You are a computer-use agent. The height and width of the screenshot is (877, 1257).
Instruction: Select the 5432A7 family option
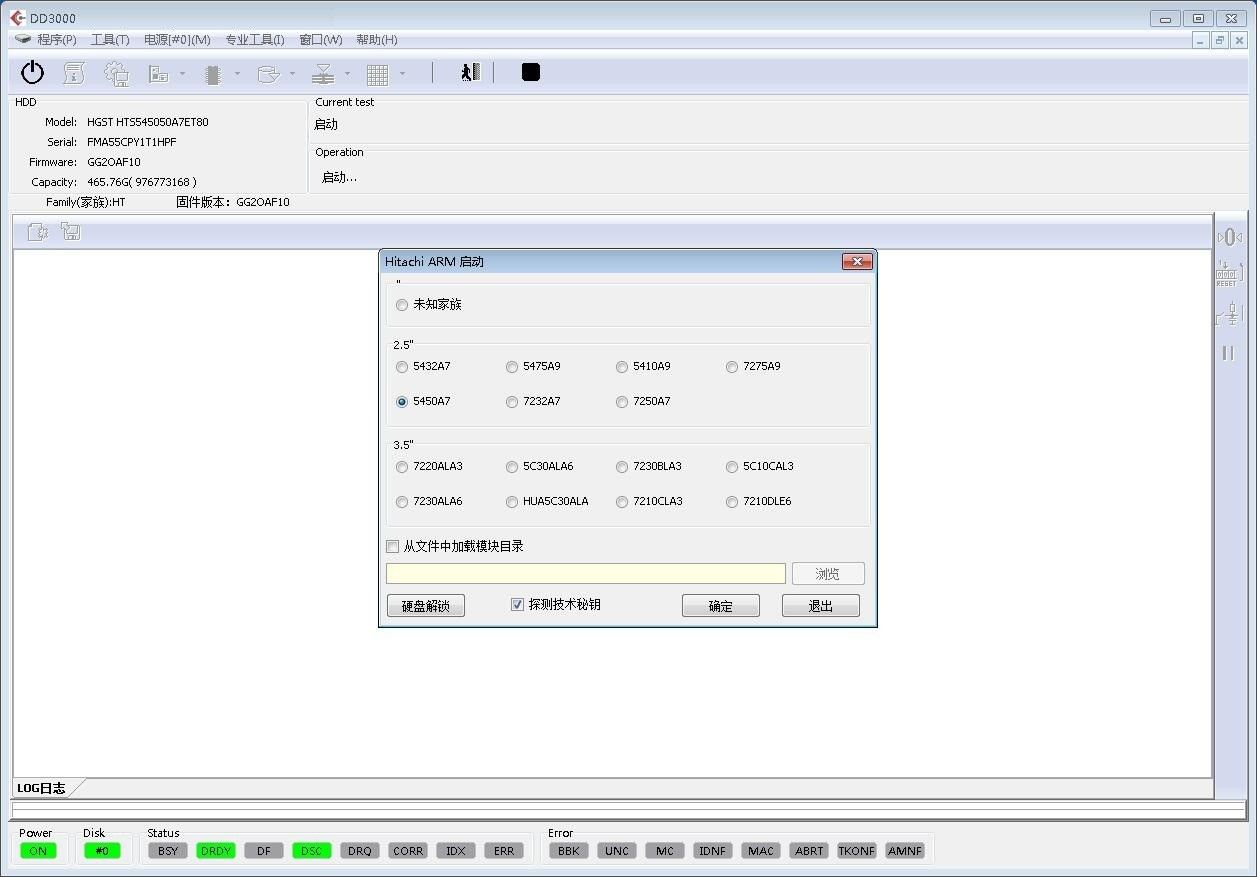pyautogui.click(x=402, y=367)
